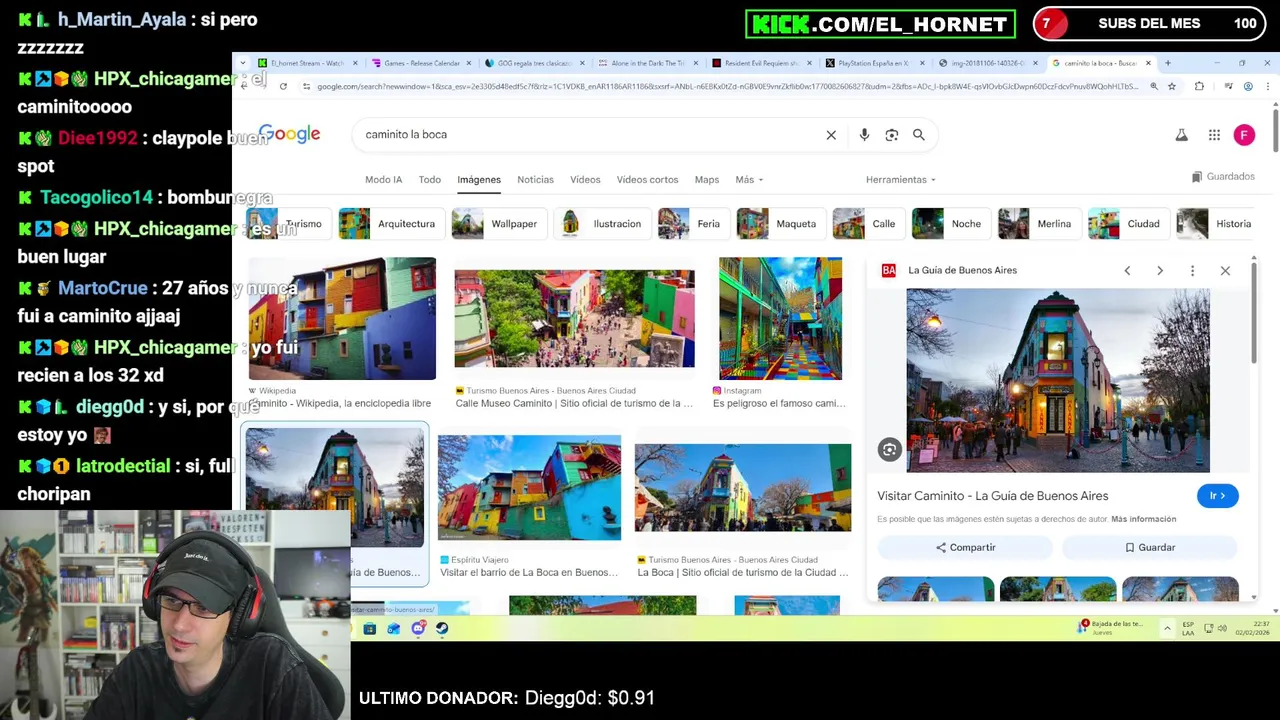This screenshot has width=1280, height=720.
Task: Show hidden system tray icons
Action: click(x=1167, y=628)
